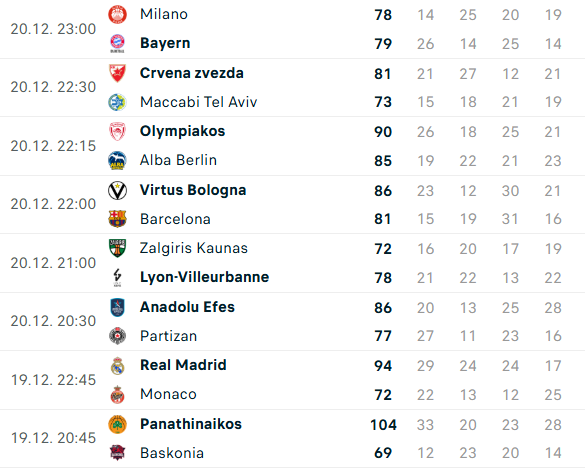Image resolution: width=585 pixels, height=470 pixels.
Task: Click the Crvena zvezda logo
Action: point(117,73)
